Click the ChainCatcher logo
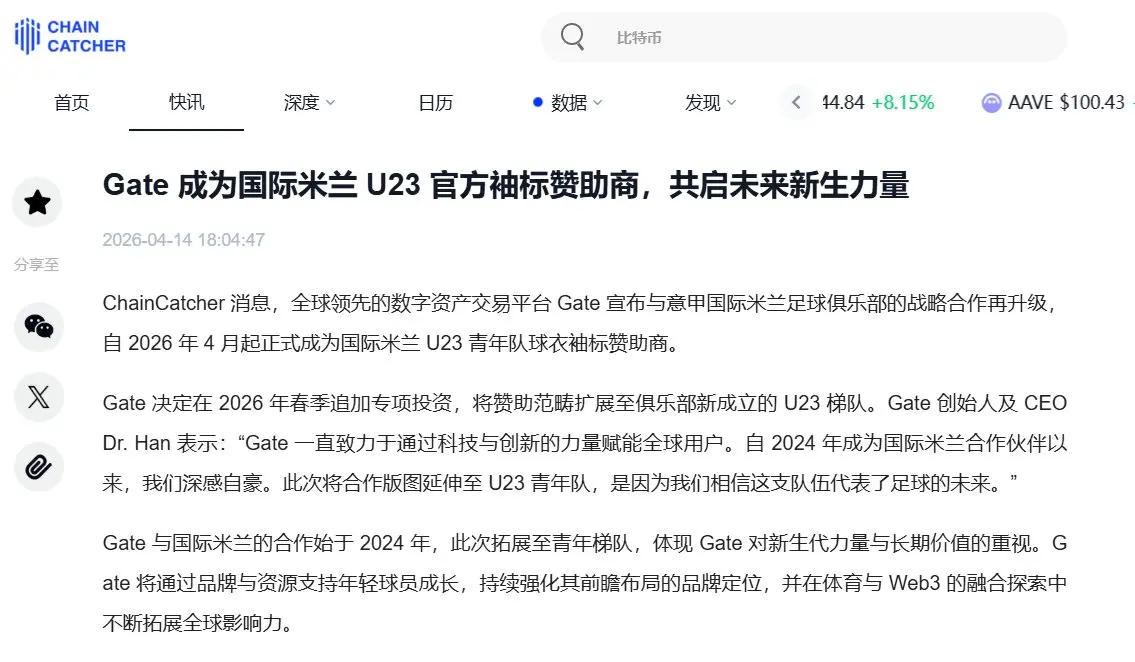The width and height of the screenshot is (1135, 662). [x=70, y=36]
